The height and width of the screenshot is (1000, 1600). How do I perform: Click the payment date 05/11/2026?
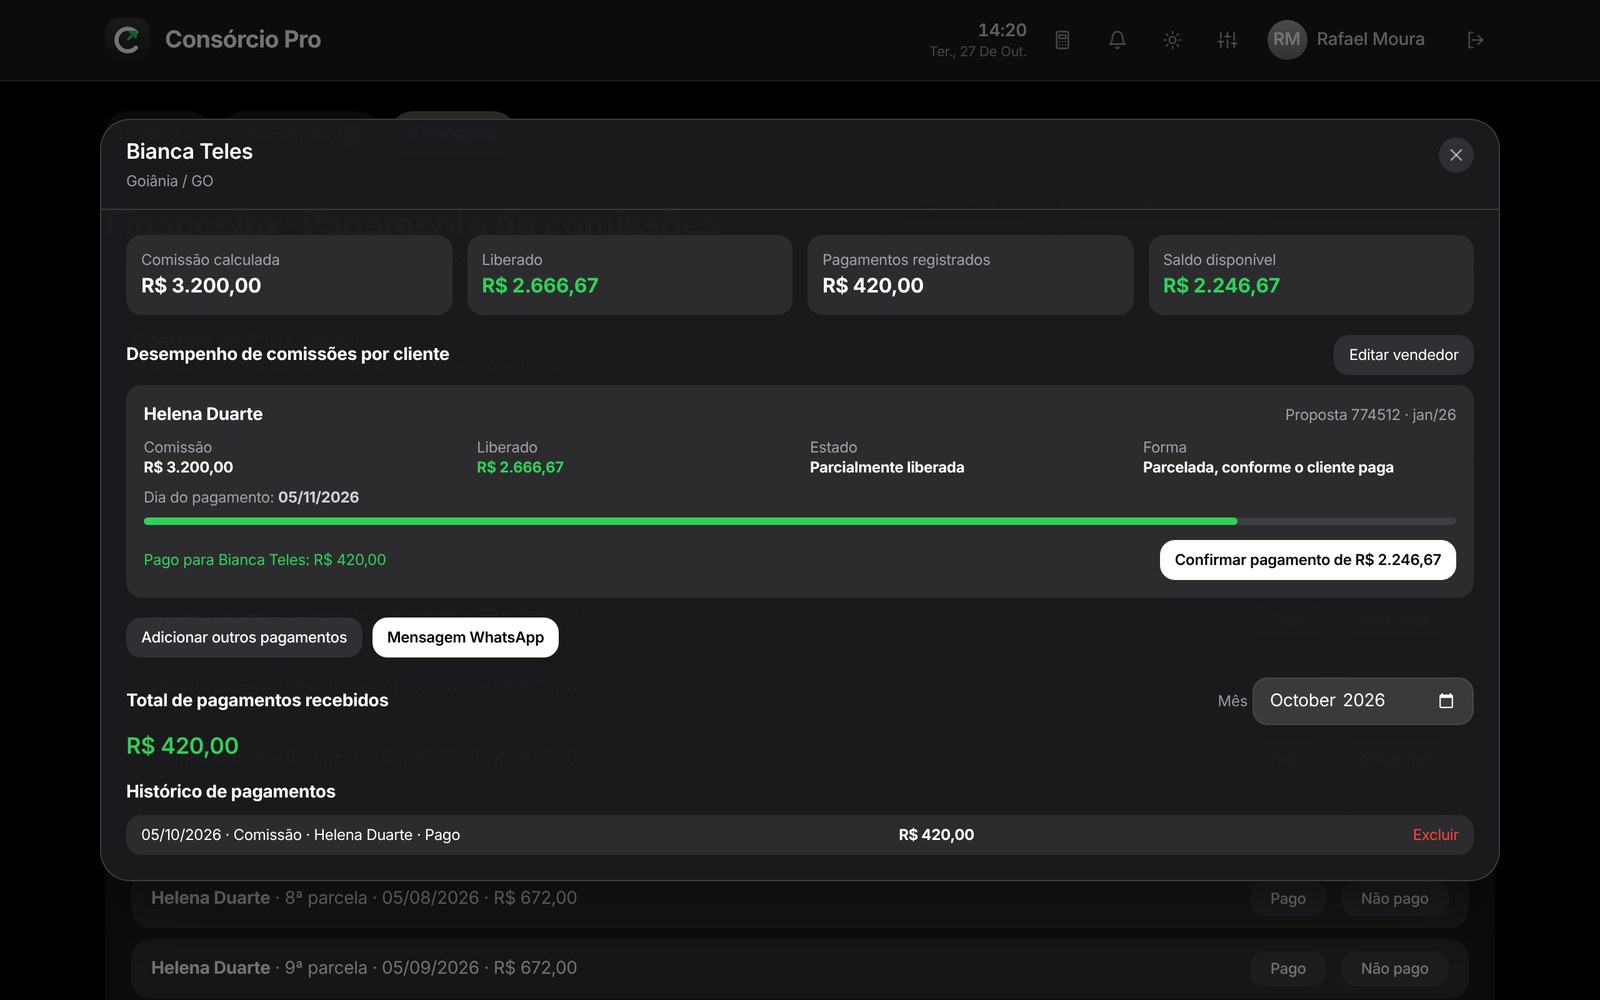click(x=318, y=498)
